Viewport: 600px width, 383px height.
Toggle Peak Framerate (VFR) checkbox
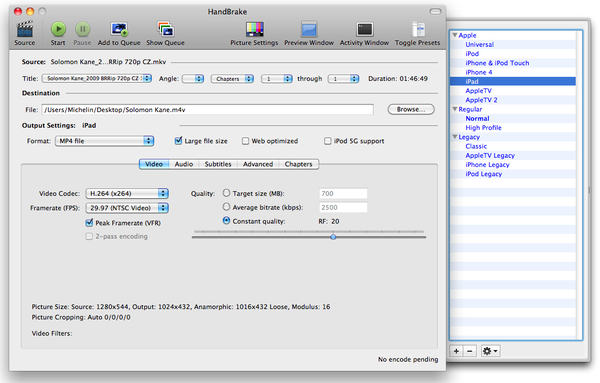[x=89, y=223]
